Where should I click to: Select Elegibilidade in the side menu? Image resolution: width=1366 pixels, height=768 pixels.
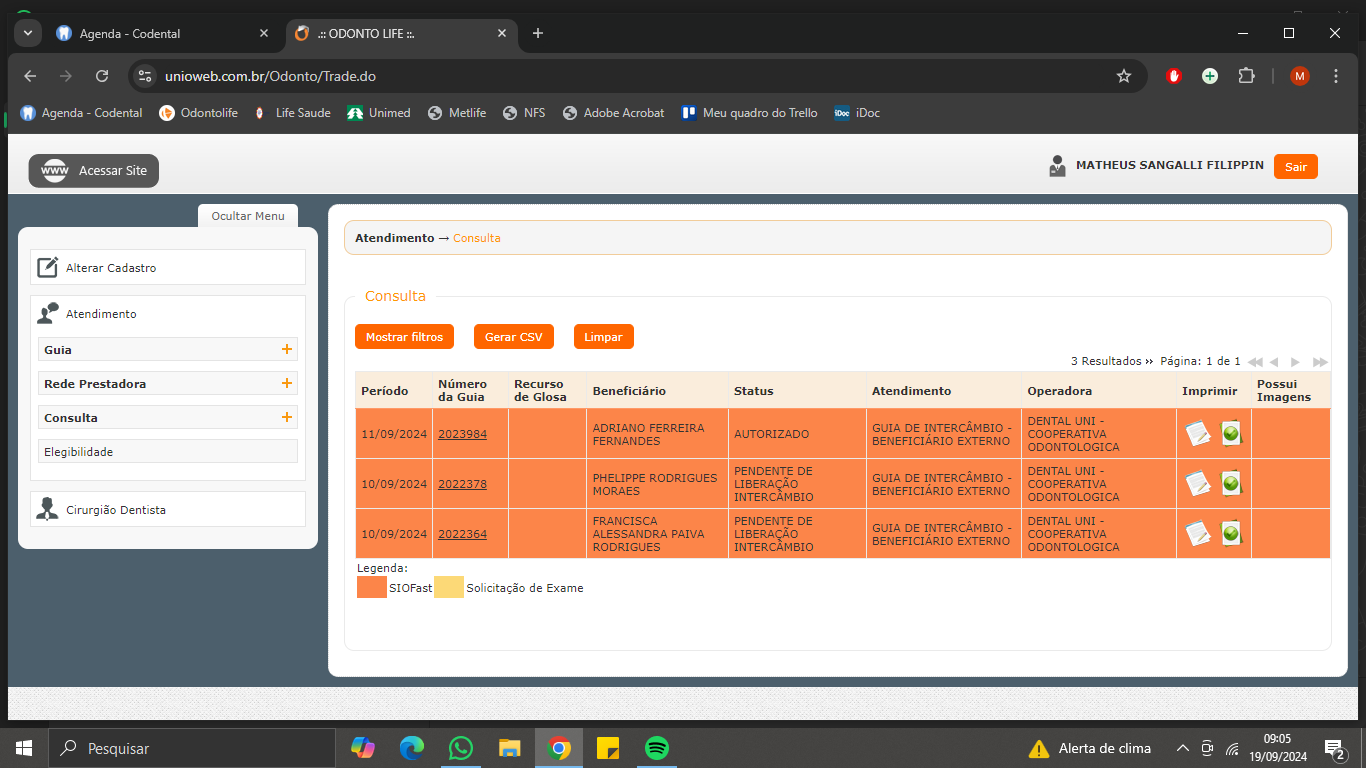pyautogui.click(x=79, y=452)
